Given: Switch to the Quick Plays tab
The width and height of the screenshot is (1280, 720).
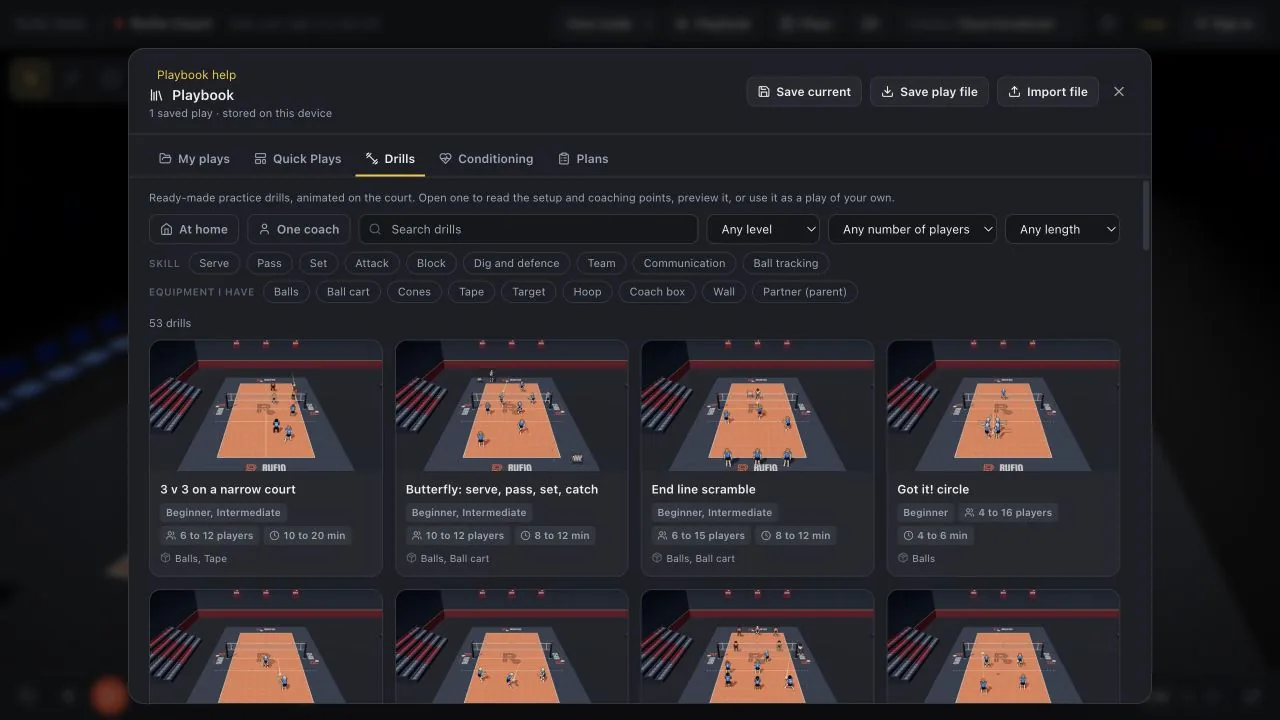Looking at the screenshot, I should point(297,159).
